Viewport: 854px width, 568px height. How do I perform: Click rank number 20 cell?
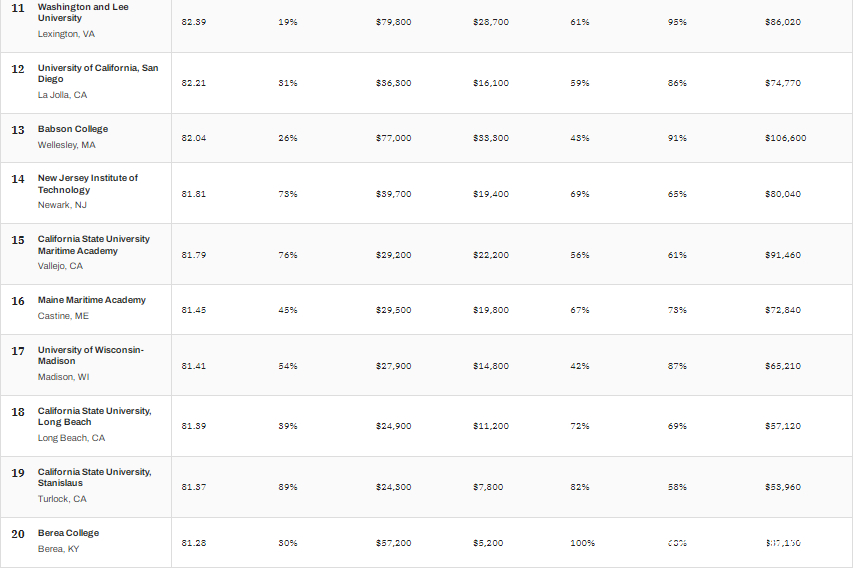tap(18, 534)
